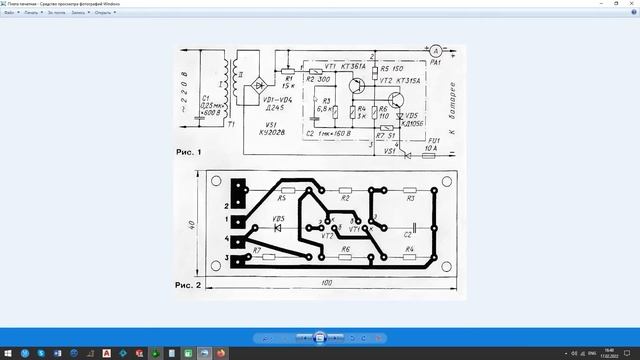
Task: Open the Windows notification center
Action: [x=627, y=353]
